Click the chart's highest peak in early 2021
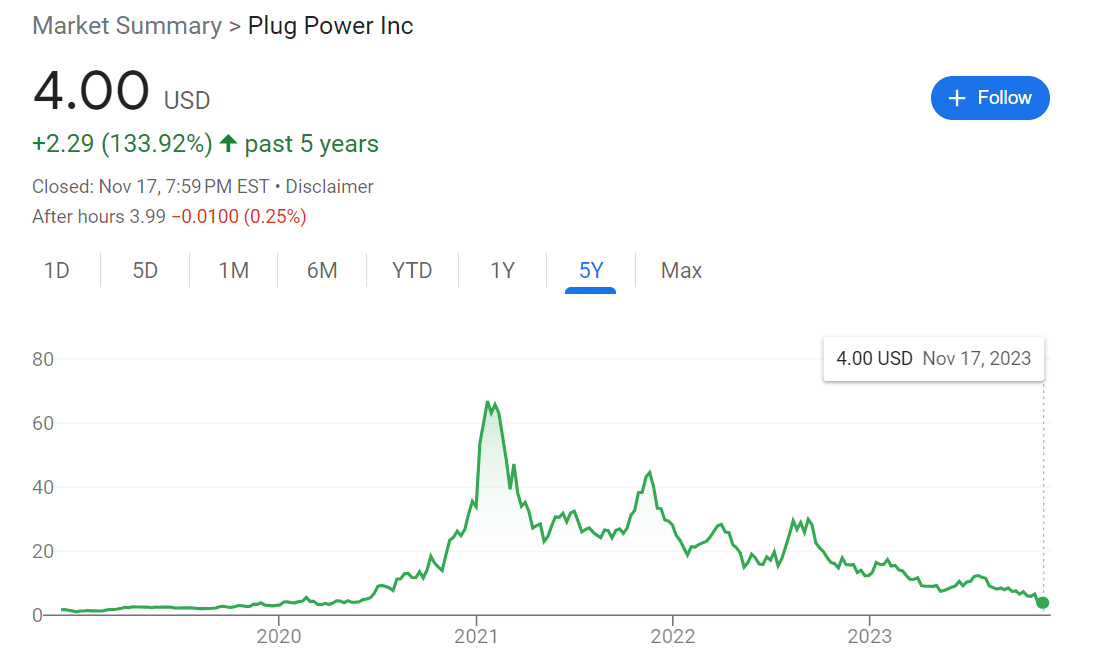This screenshot has width=1106, height=665. (487, 402)
